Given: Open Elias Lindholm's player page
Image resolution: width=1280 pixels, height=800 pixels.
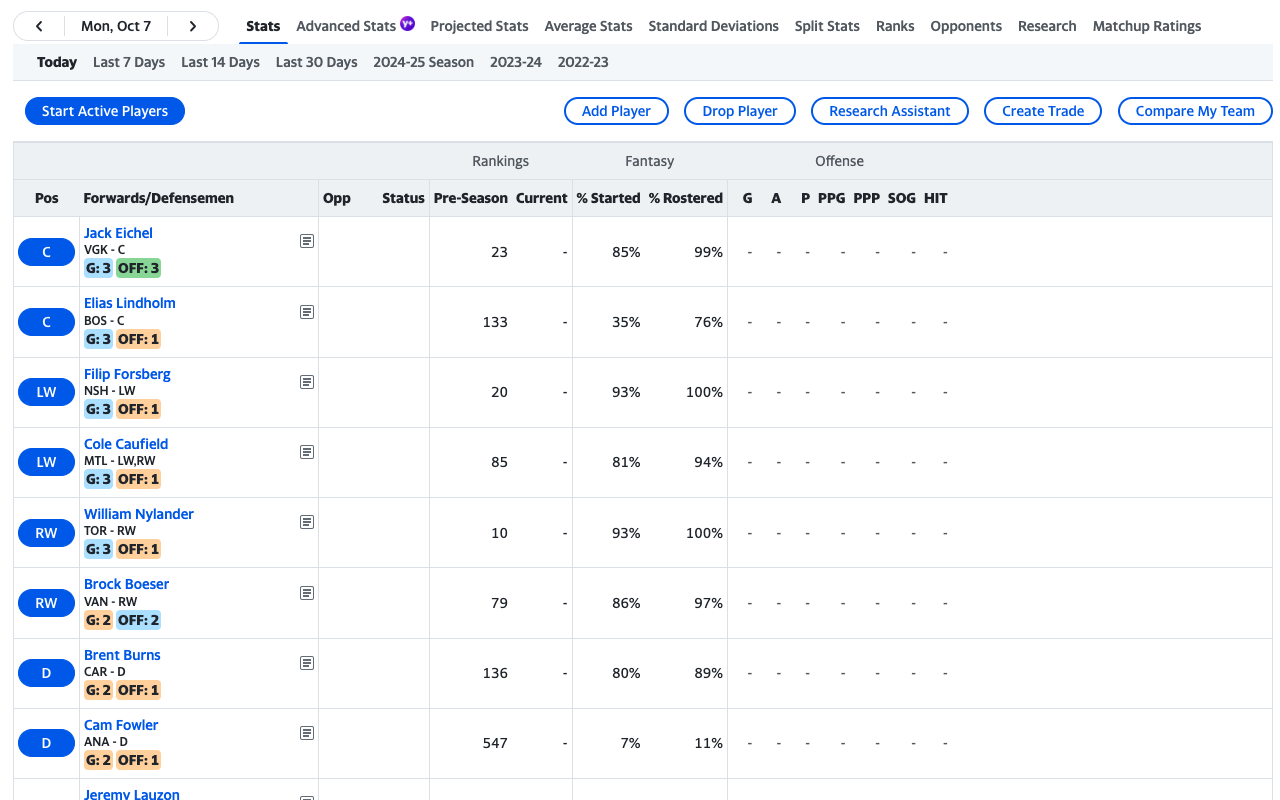Looking at the screenshot, I should click(x=130, y=303).
